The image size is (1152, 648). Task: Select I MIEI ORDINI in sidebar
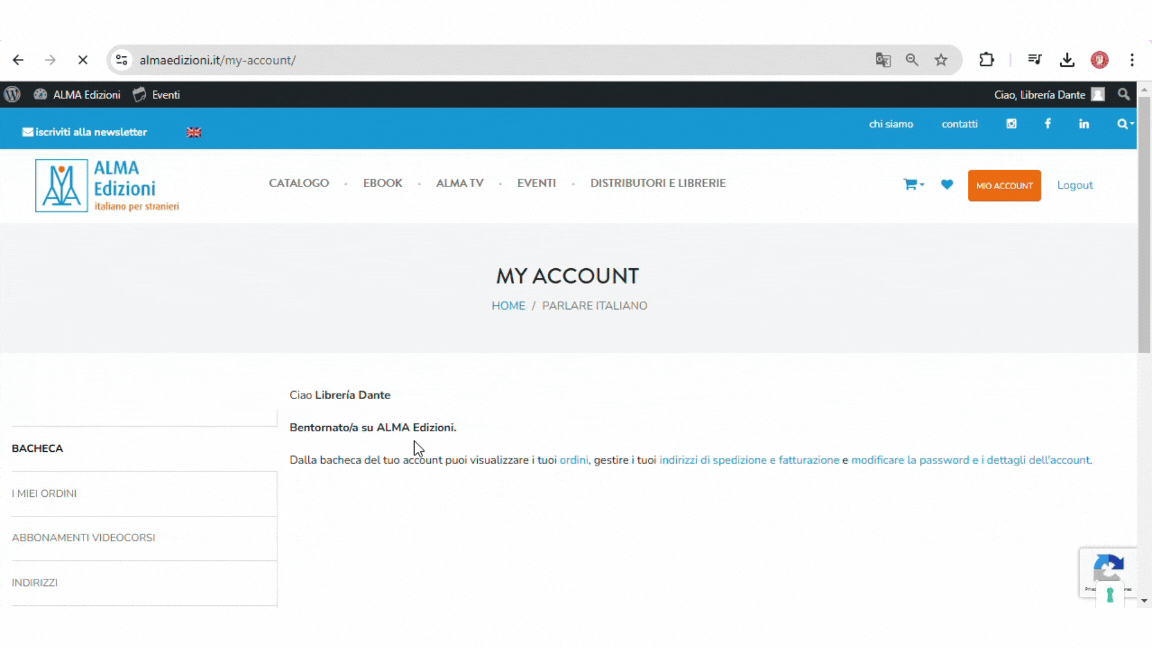pos(144,494)
